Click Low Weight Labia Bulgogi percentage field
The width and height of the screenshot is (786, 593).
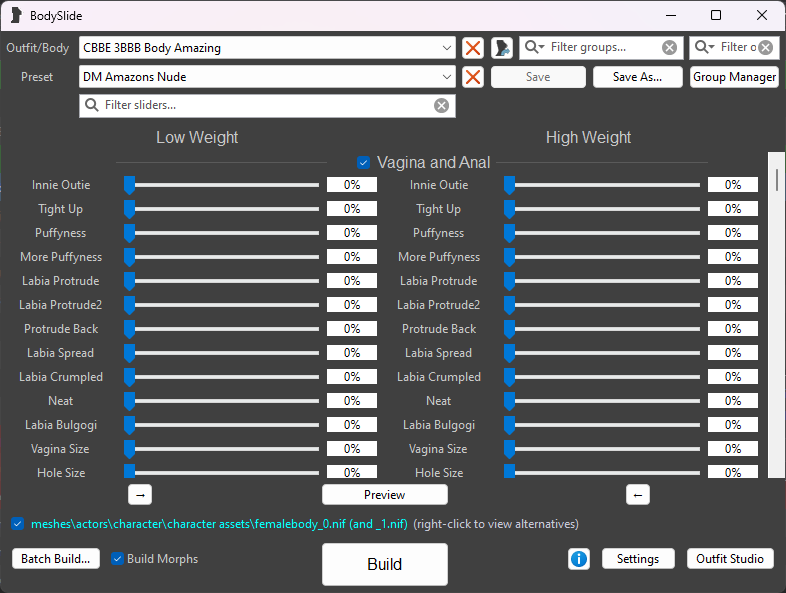point(352,425)
